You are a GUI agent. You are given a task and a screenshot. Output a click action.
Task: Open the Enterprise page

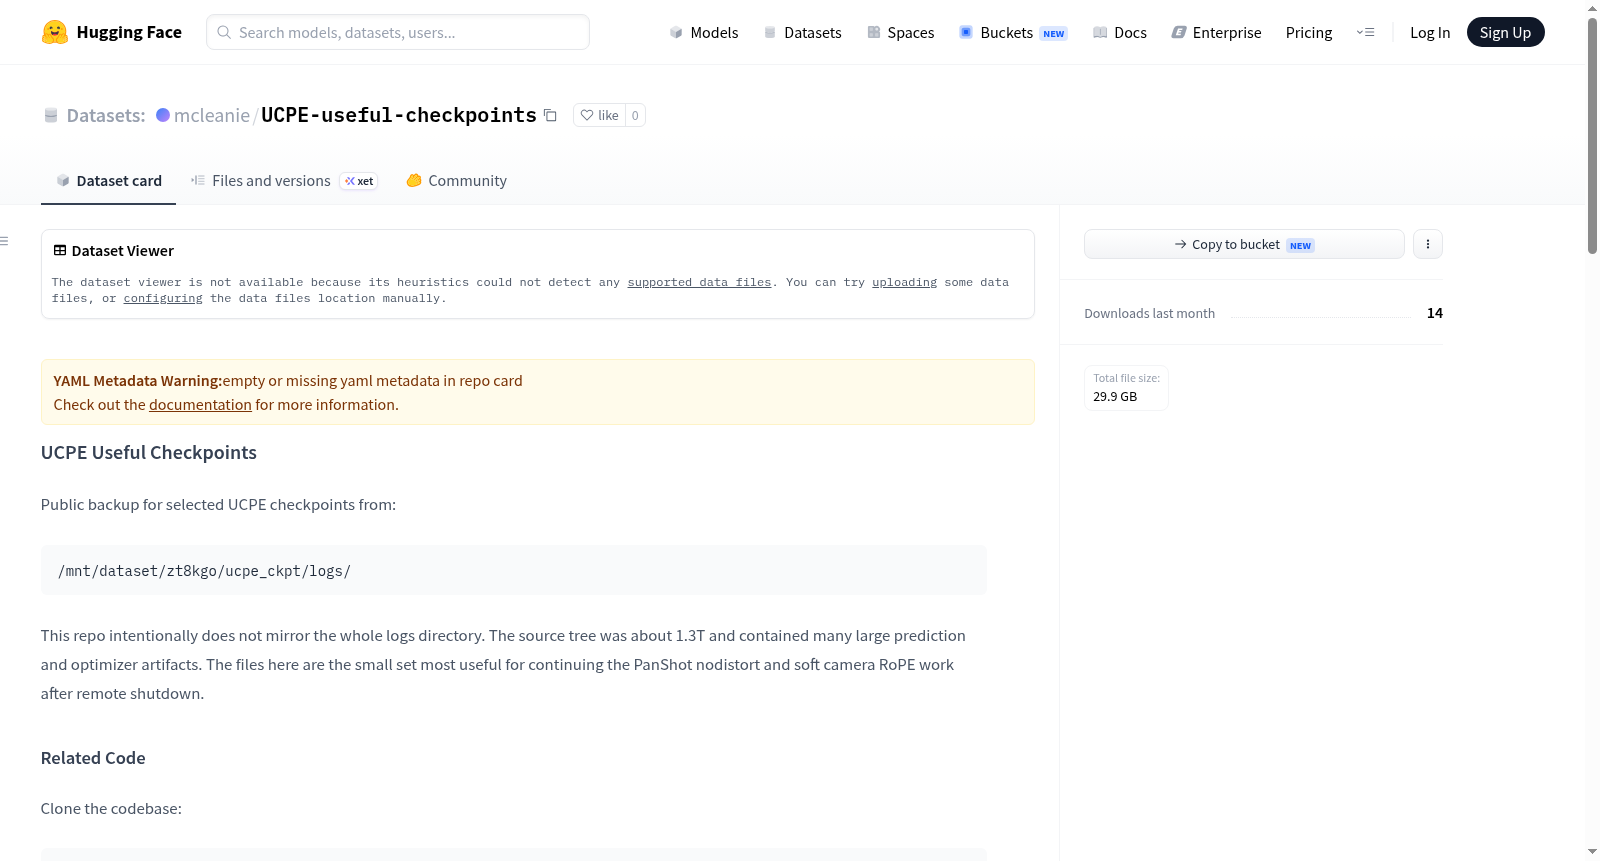[1217, 32]
